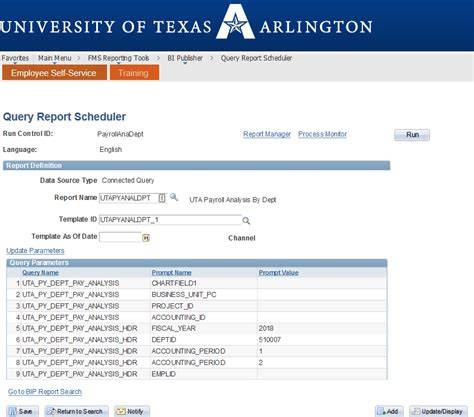Click the Query Parameters section header
Screen dimensions: 474x417
pos(197,263)
